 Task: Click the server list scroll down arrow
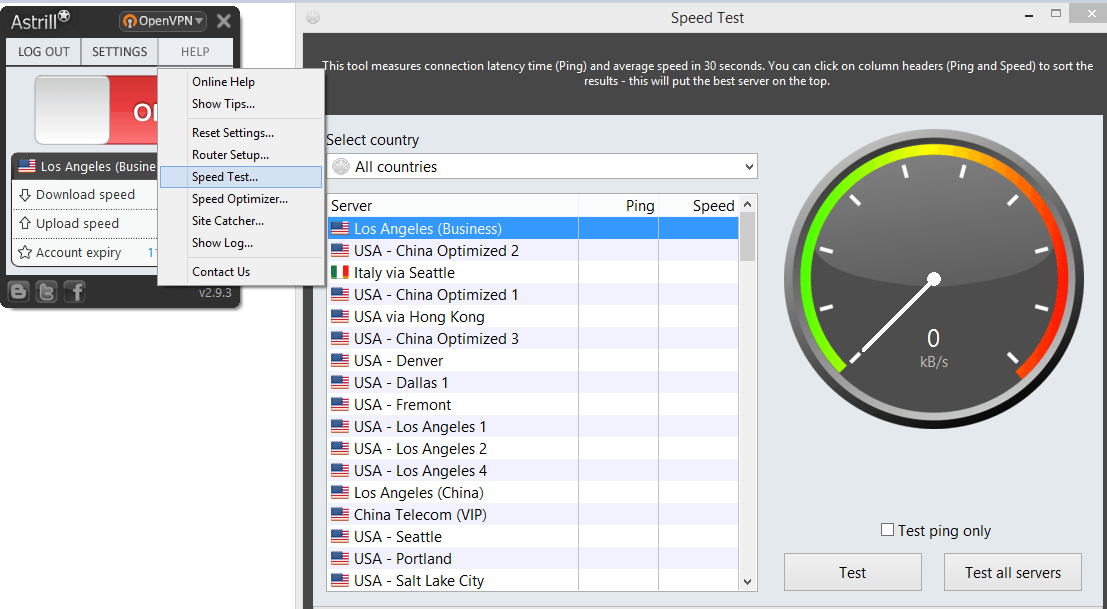(748, 581)
